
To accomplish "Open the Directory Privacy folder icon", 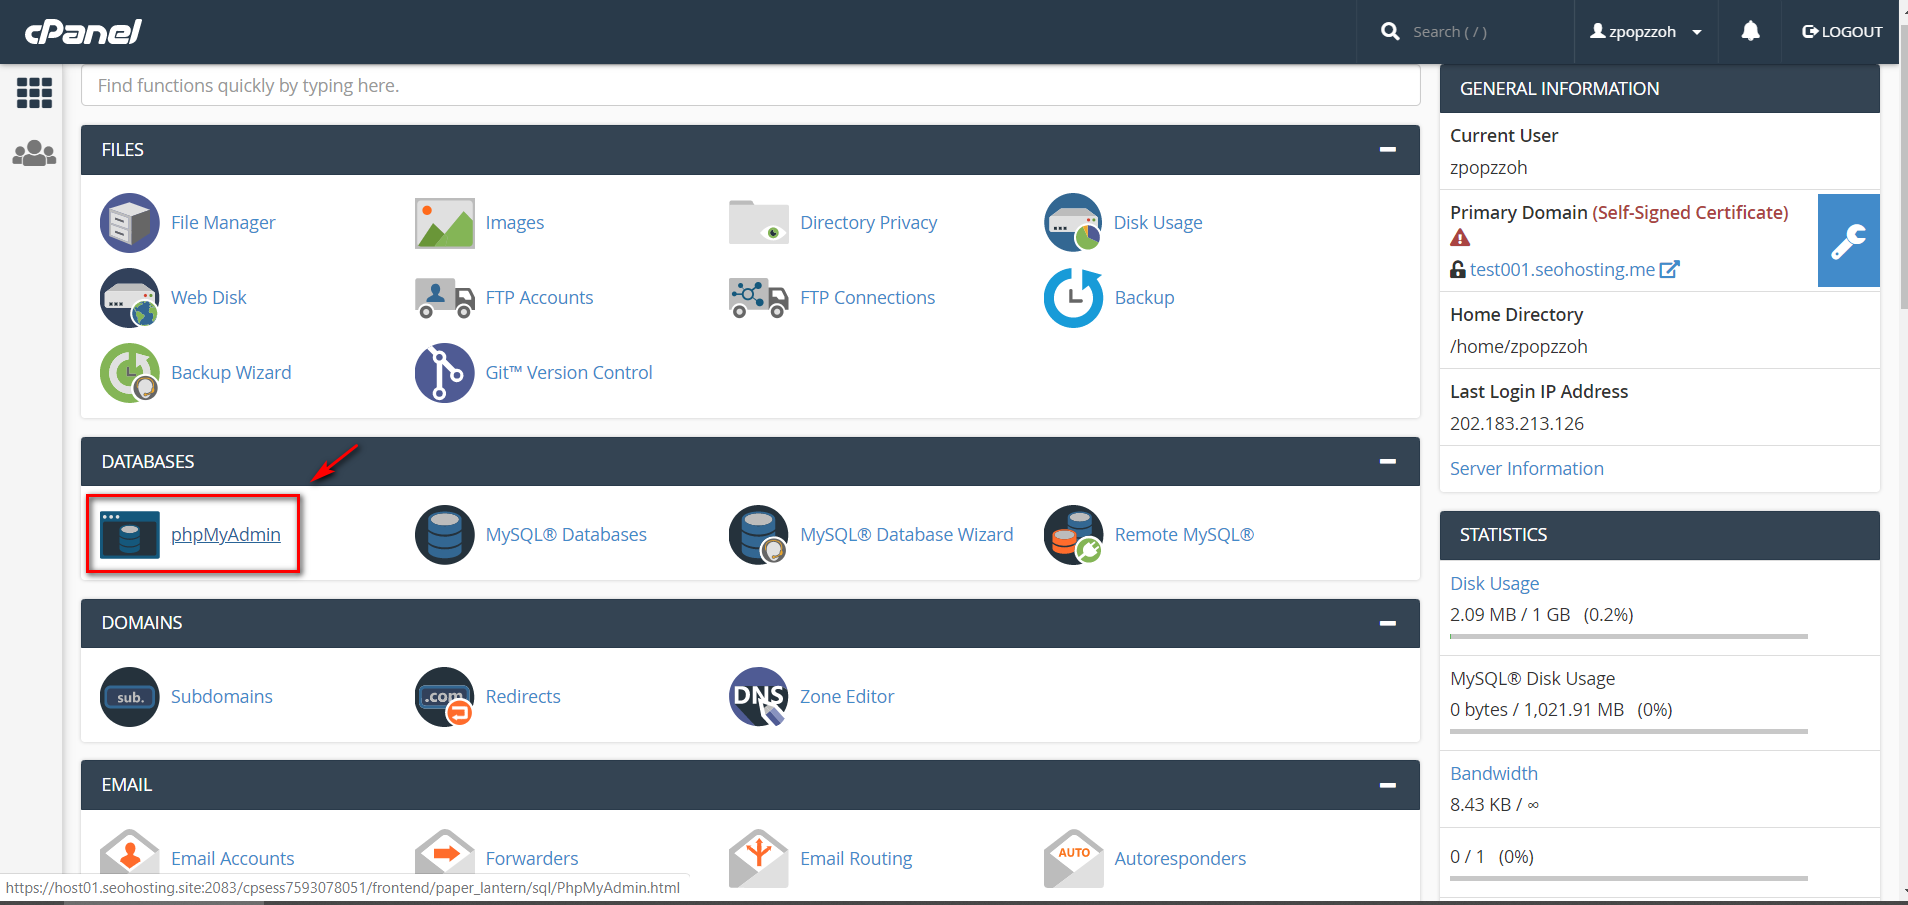I will click(759, 223).
